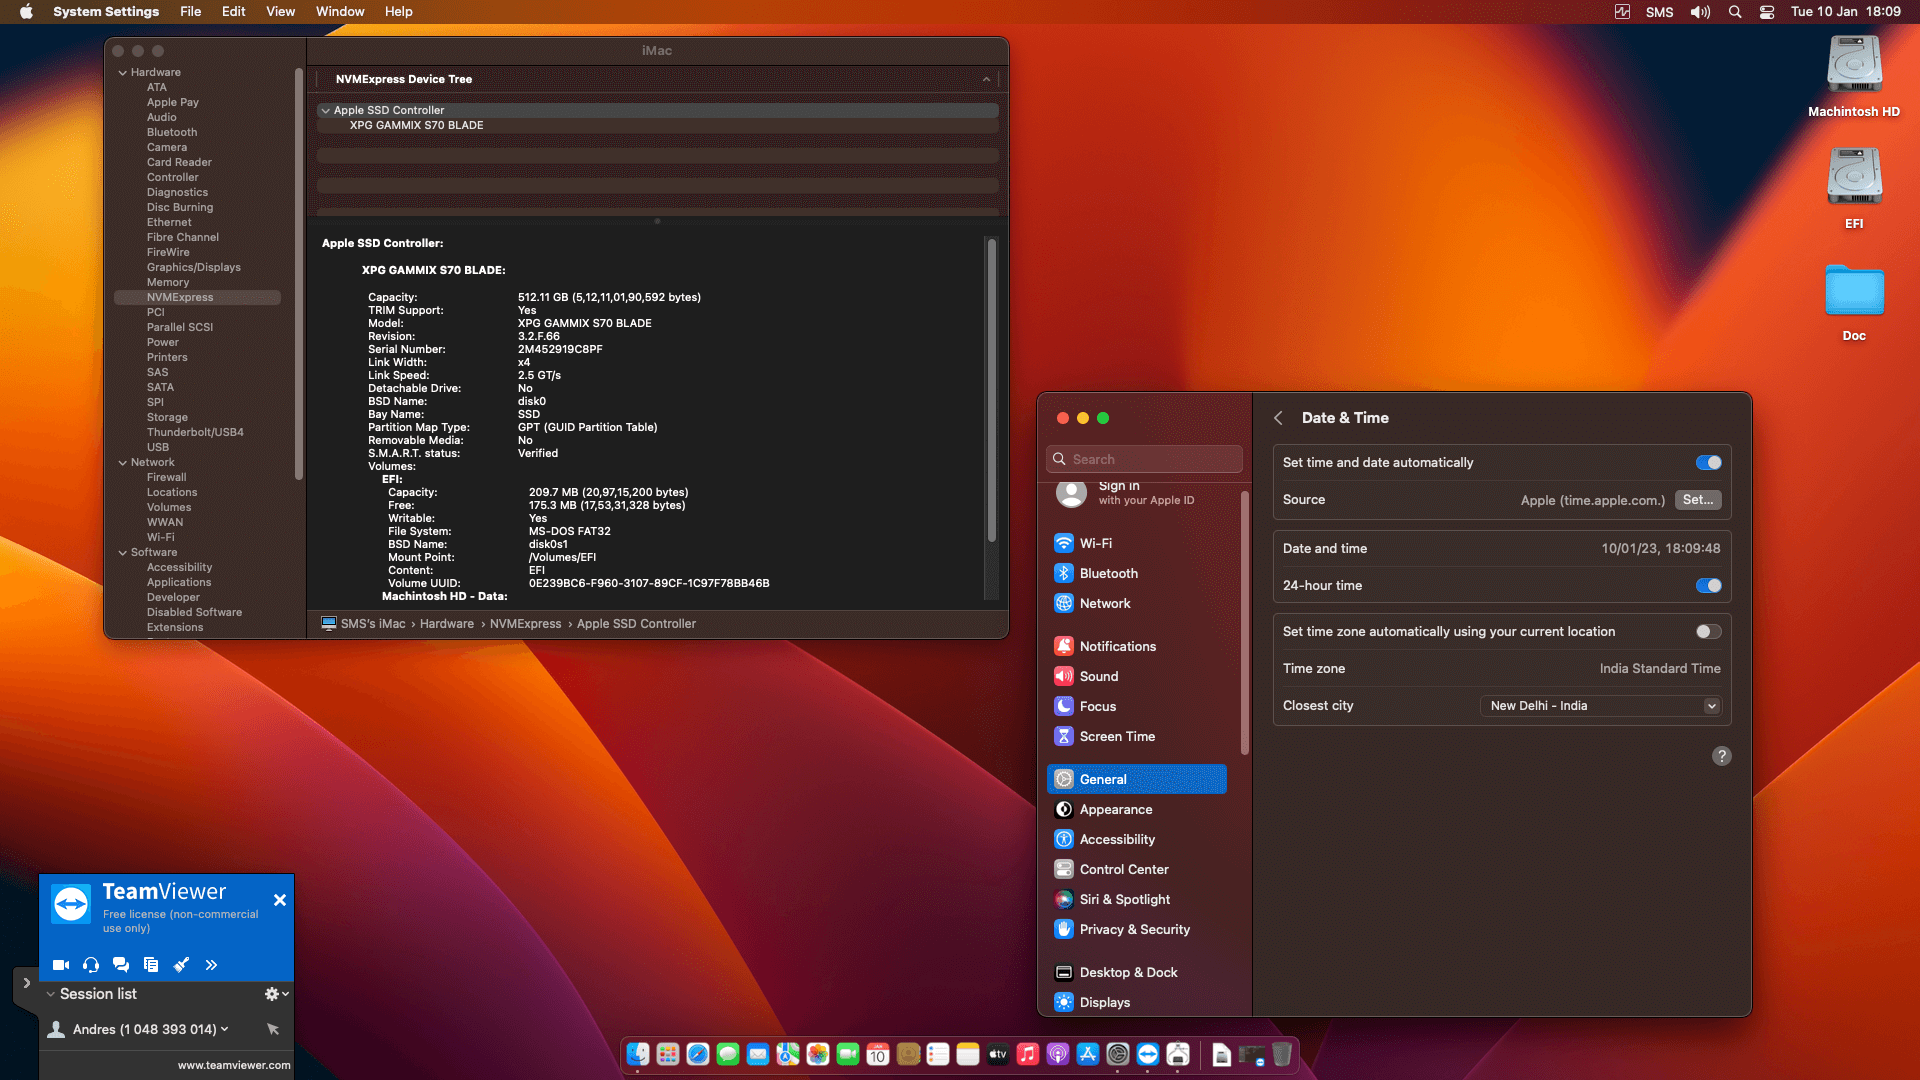The image size is (1920, 1080).
Task: Open the TeamViewer chat icon
Action: click(120, 965)
